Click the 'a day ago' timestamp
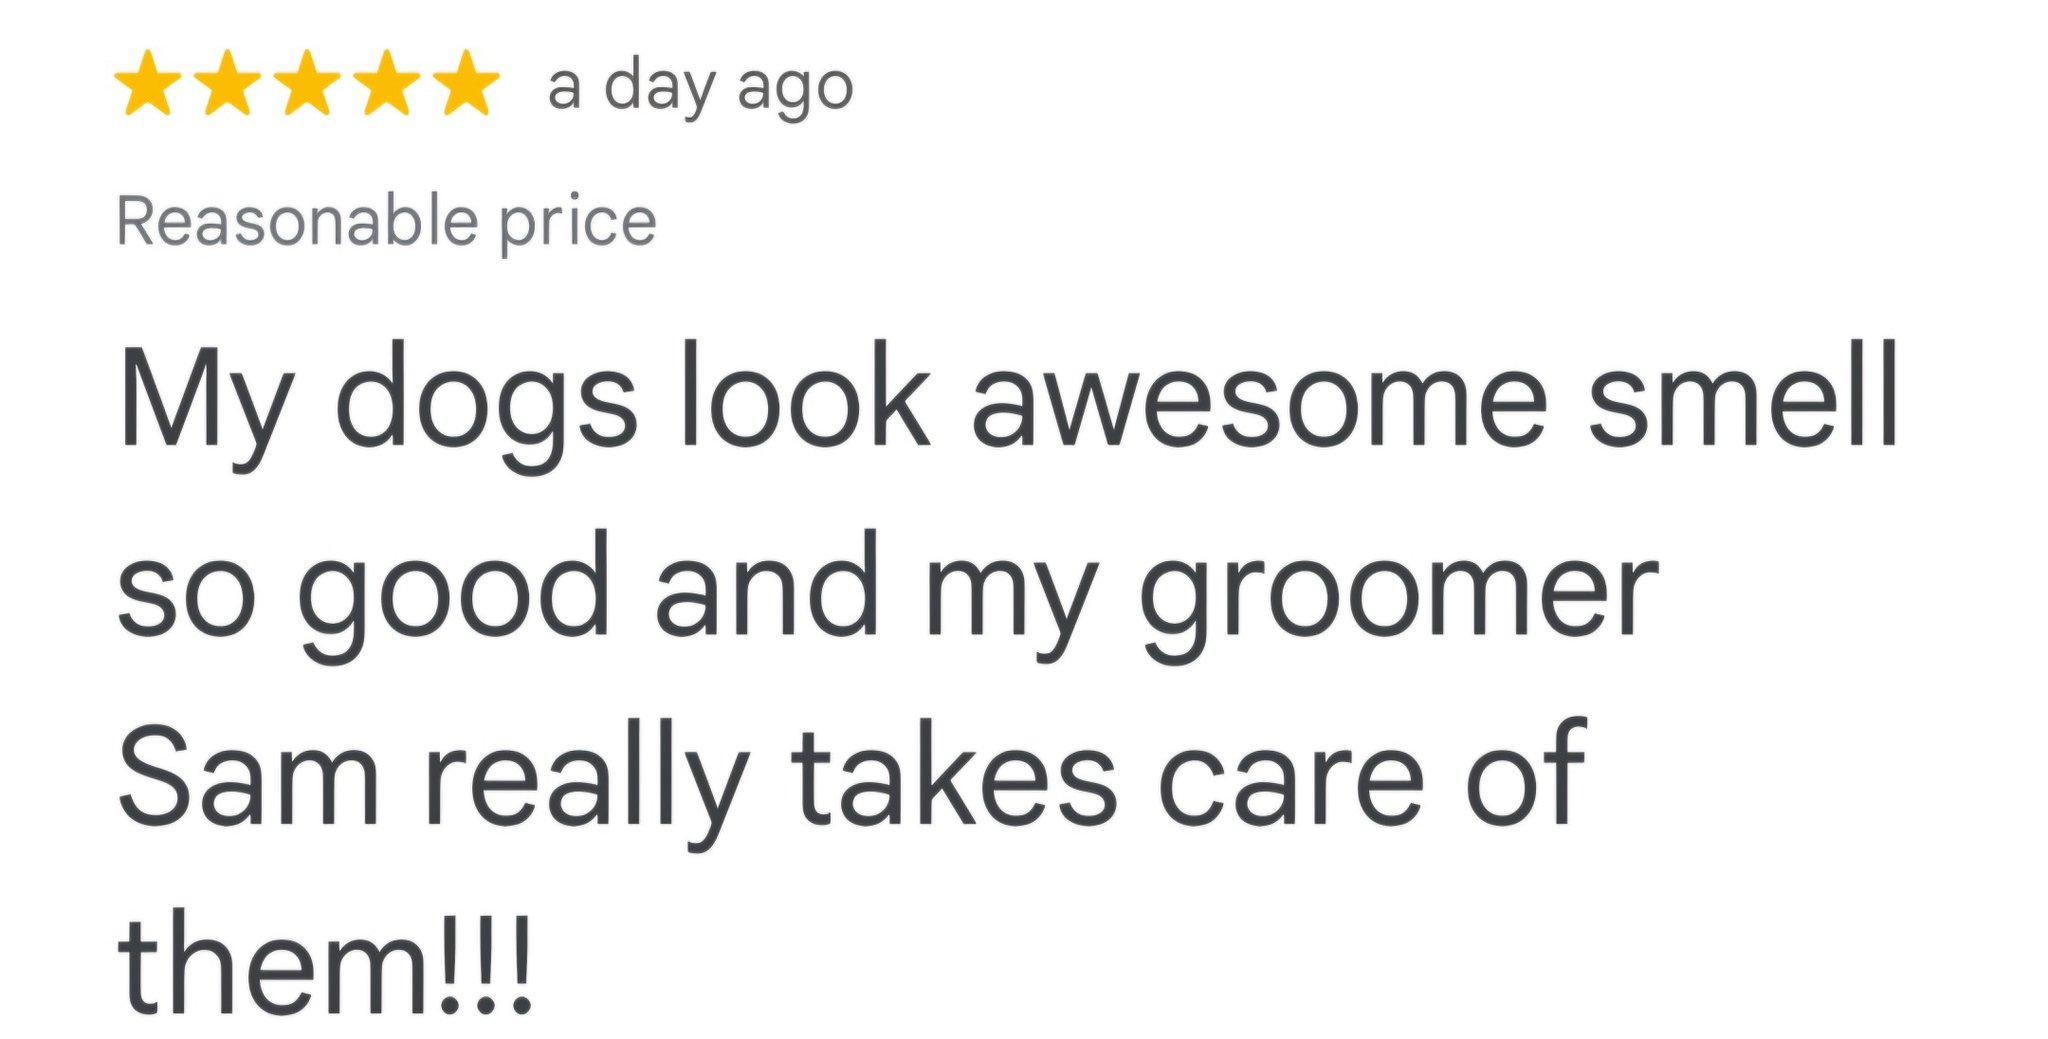The width and height of the screenshot is (2048, 1039). 700,88
